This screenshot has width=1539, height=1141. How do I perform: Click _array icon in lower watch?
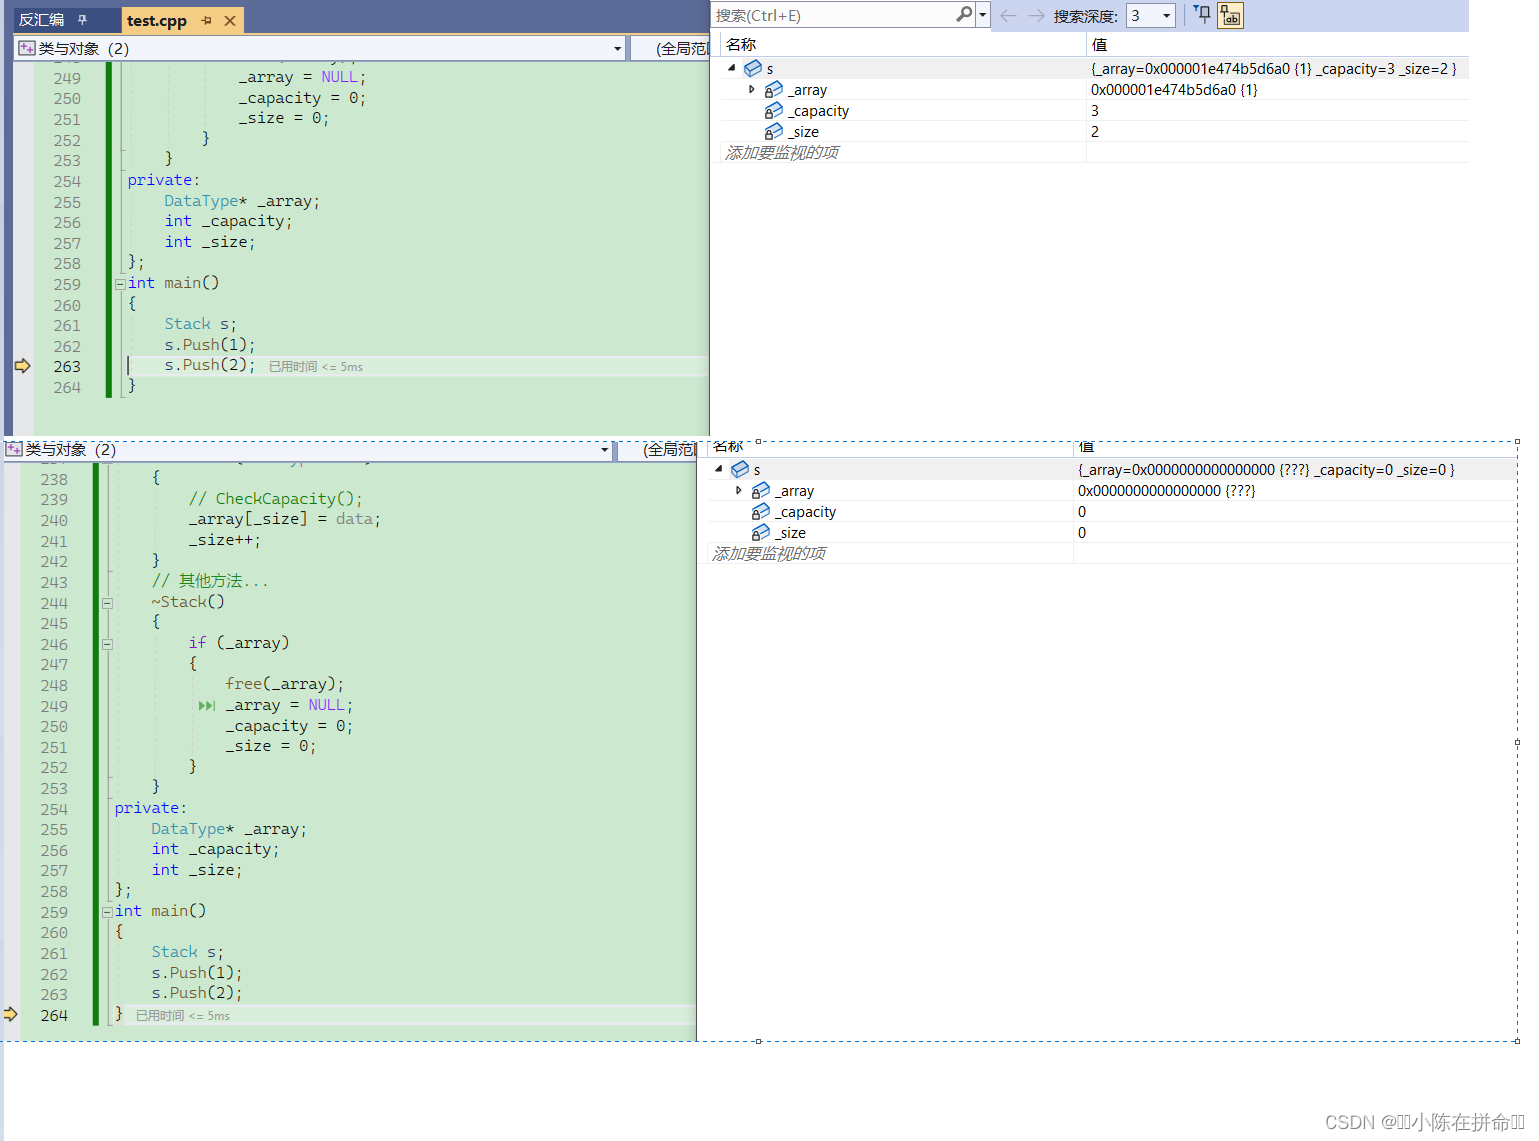(x=761, y=490)
